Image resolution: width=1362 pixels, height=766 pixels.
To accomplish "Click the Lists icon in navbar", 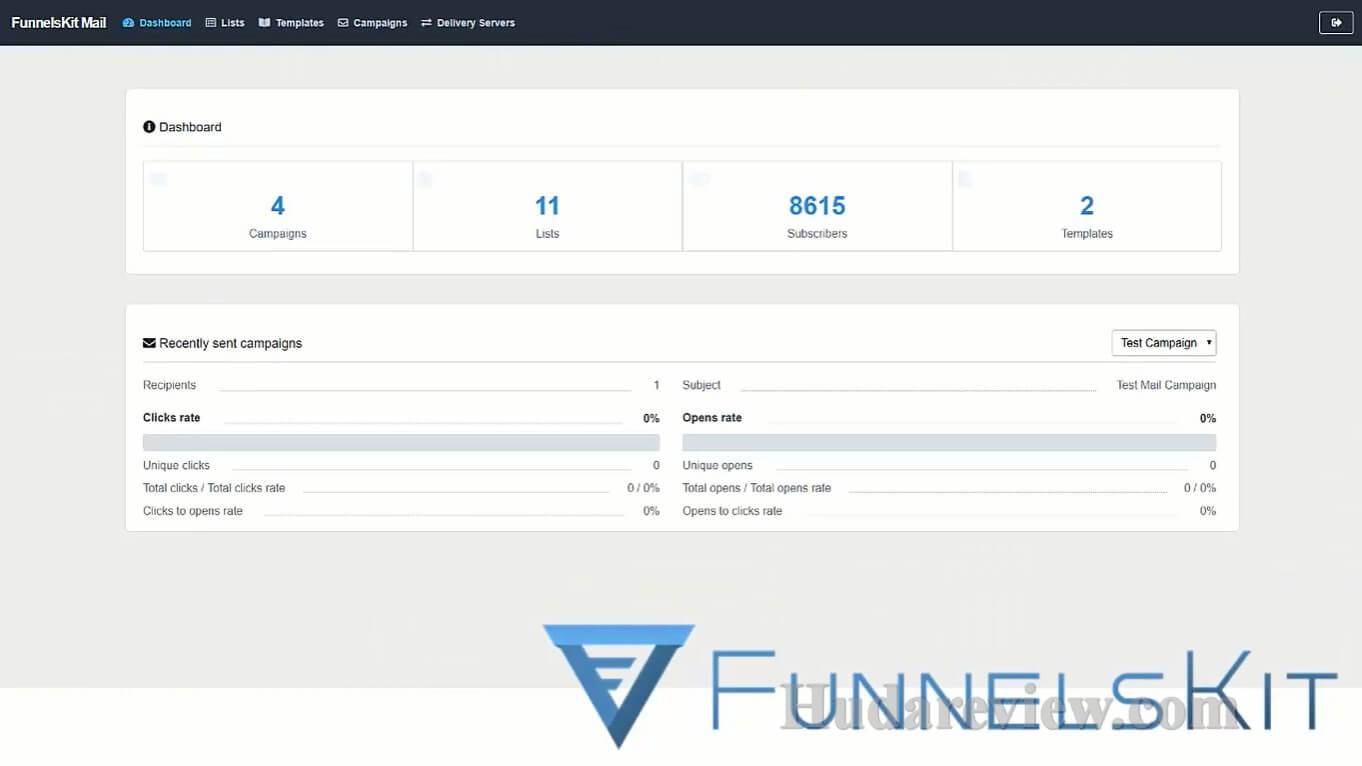I will (211, 23).
